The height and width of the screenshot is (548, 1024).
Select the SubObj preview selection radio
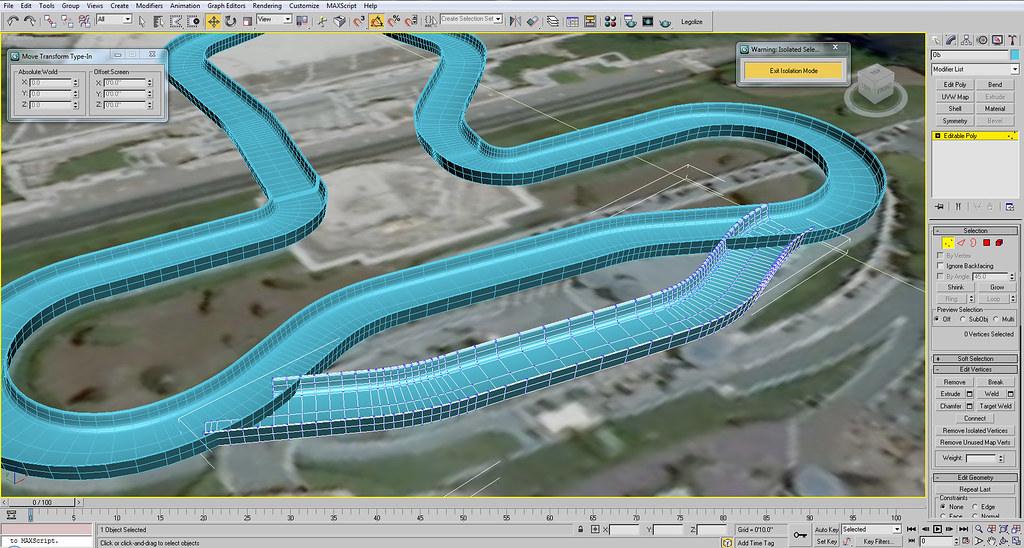(963, 319)
